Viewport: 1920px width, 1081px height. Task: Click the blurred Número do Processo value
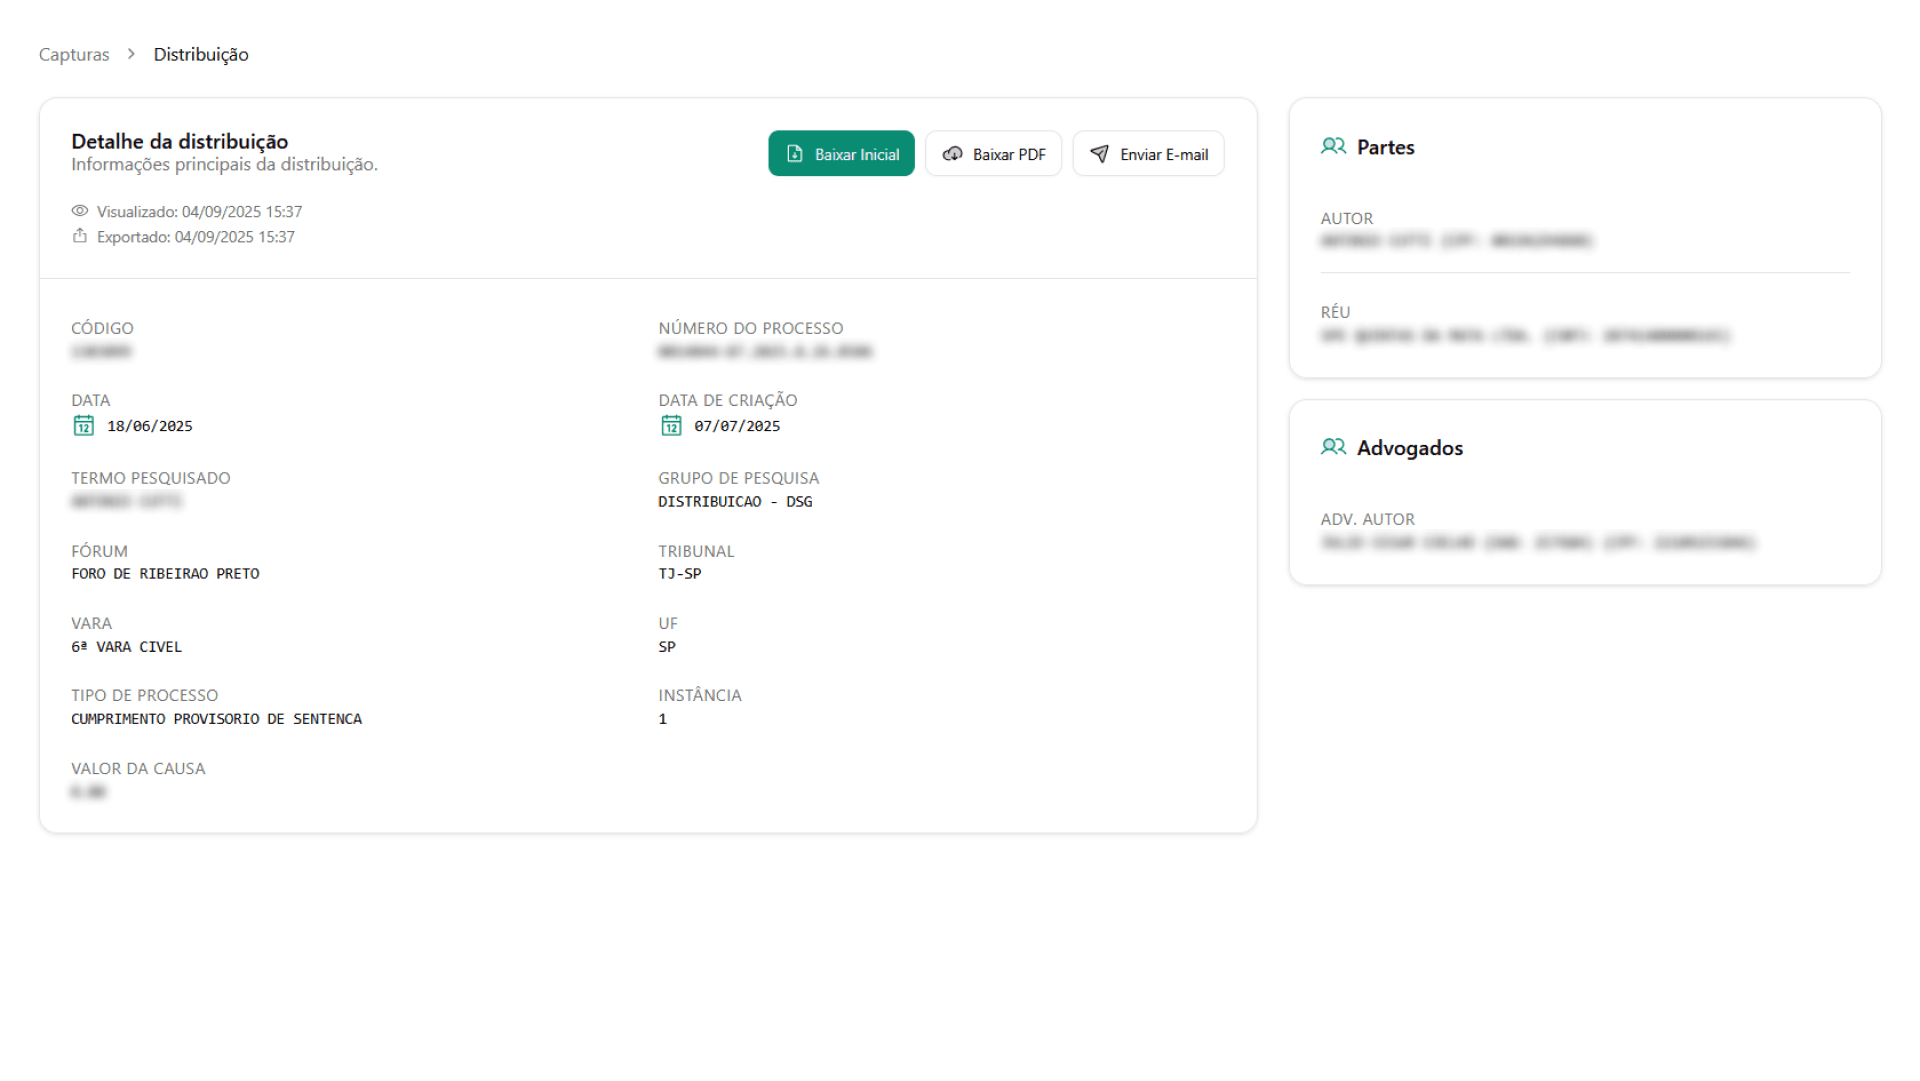(765, 352)
